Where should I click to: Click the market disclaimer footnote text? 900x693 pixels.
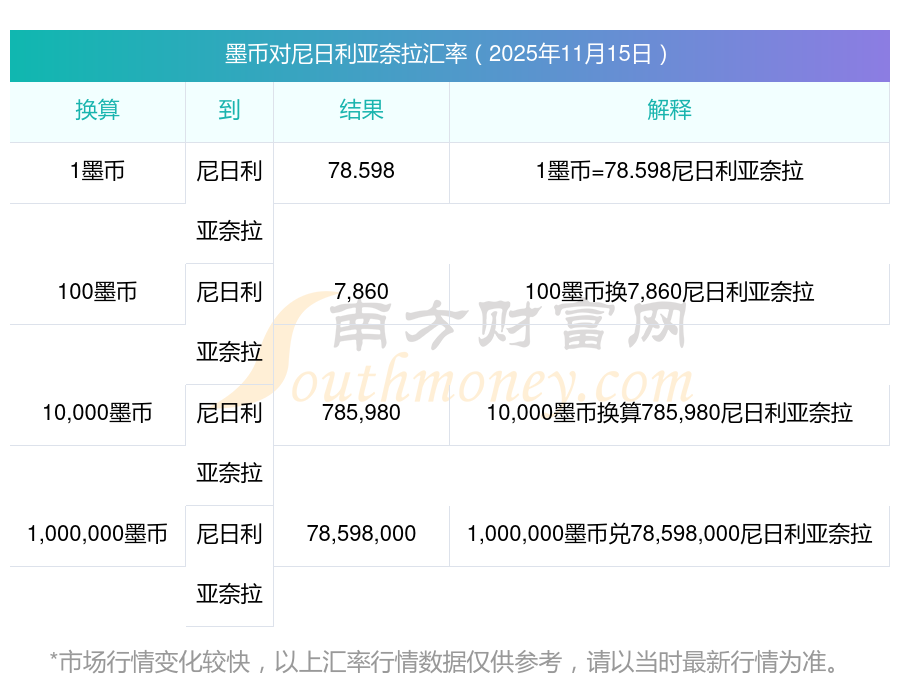(x=445, y=662)
